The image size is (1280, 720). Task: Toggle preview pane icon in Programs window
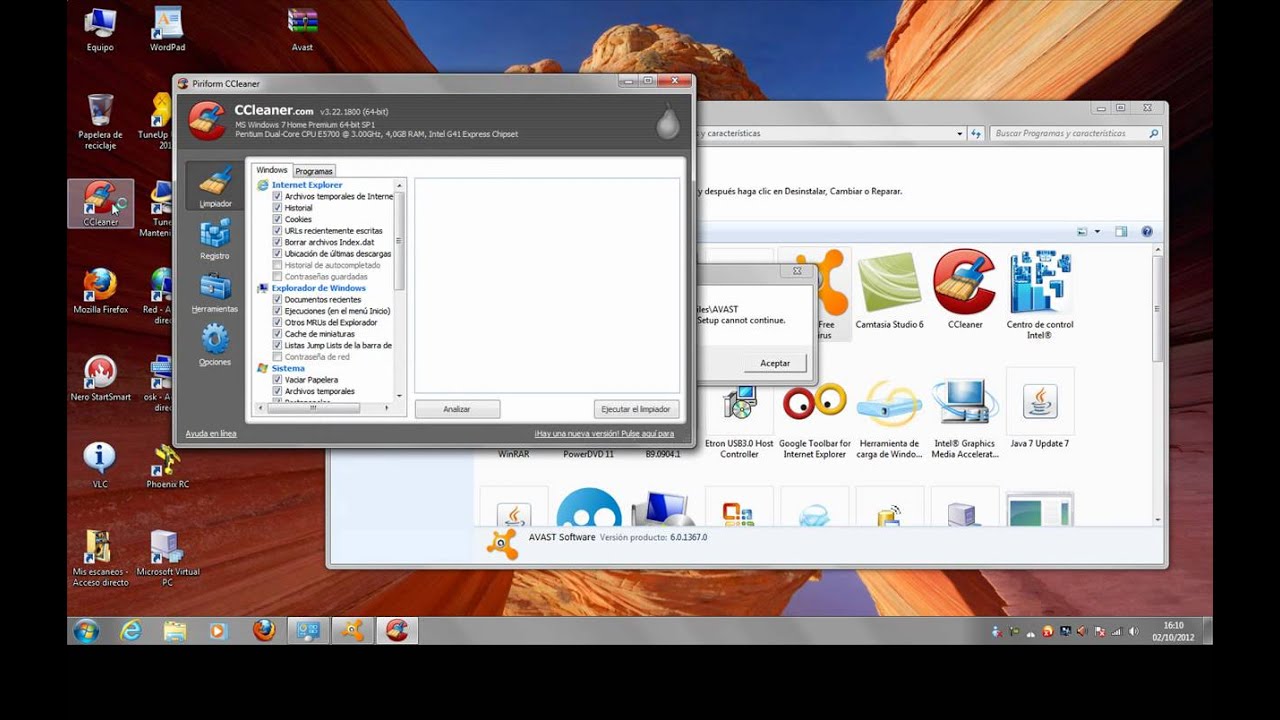[1121, 231]
